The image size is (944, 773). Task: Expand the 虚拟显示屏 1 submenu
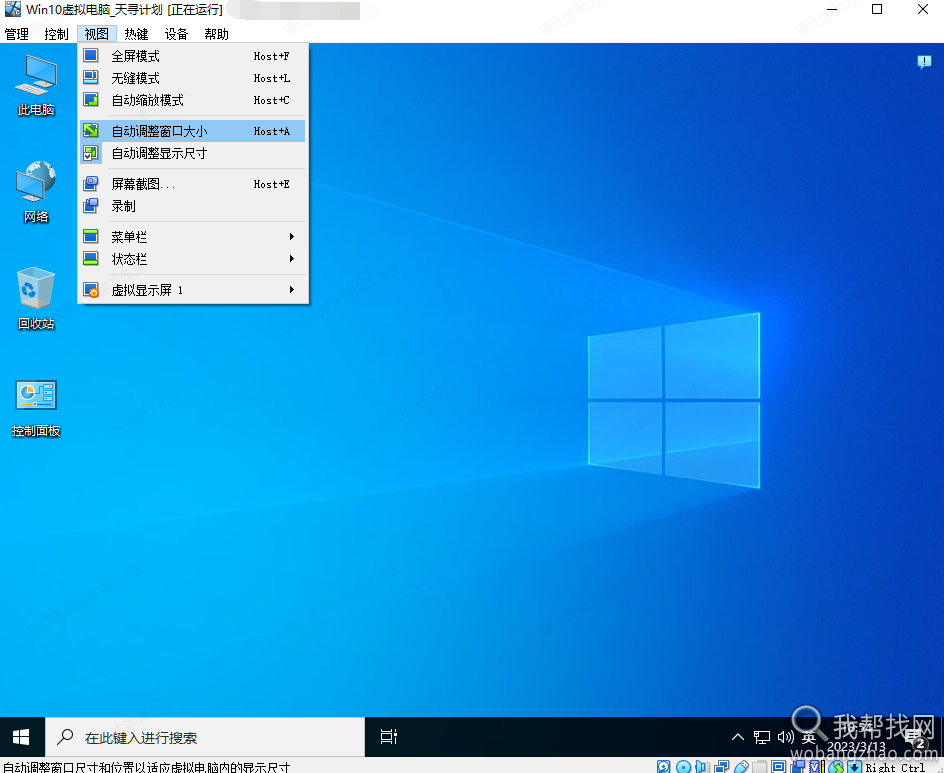(193, 290)
